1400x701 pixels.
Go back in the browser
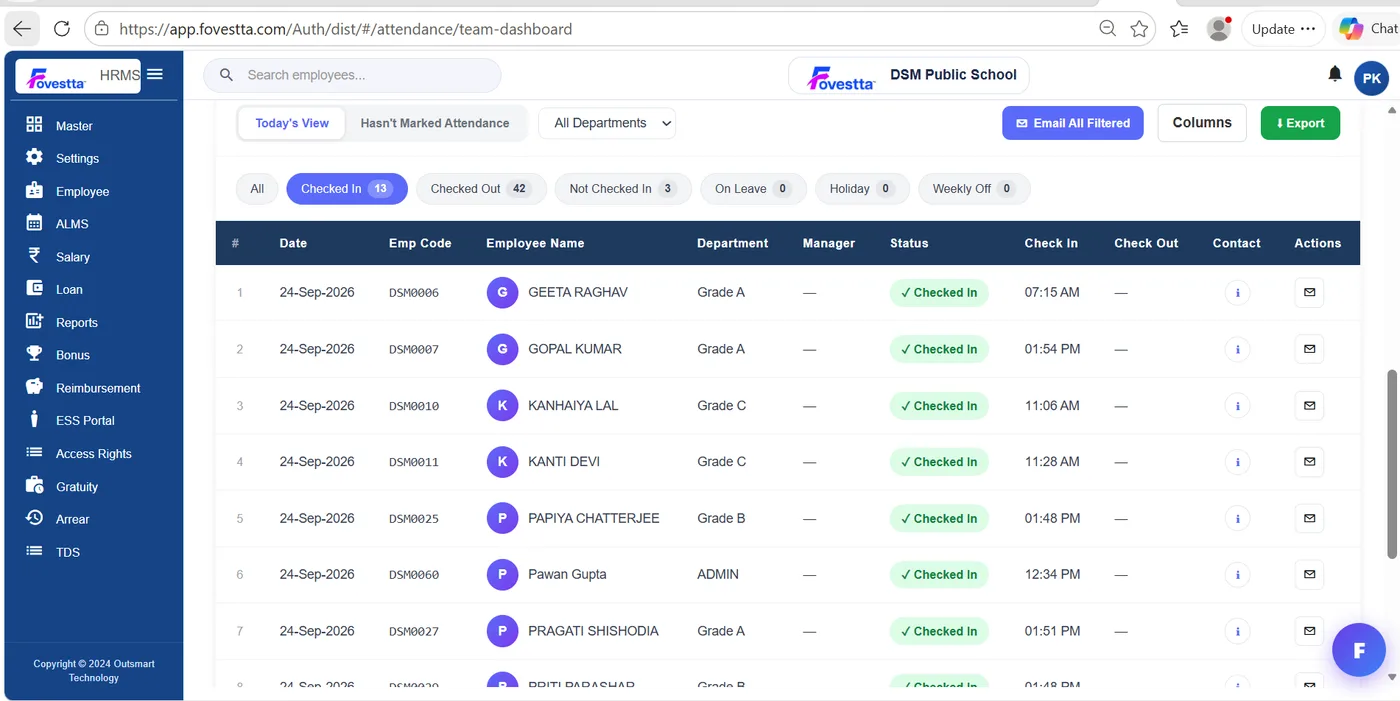click(22, 29)
